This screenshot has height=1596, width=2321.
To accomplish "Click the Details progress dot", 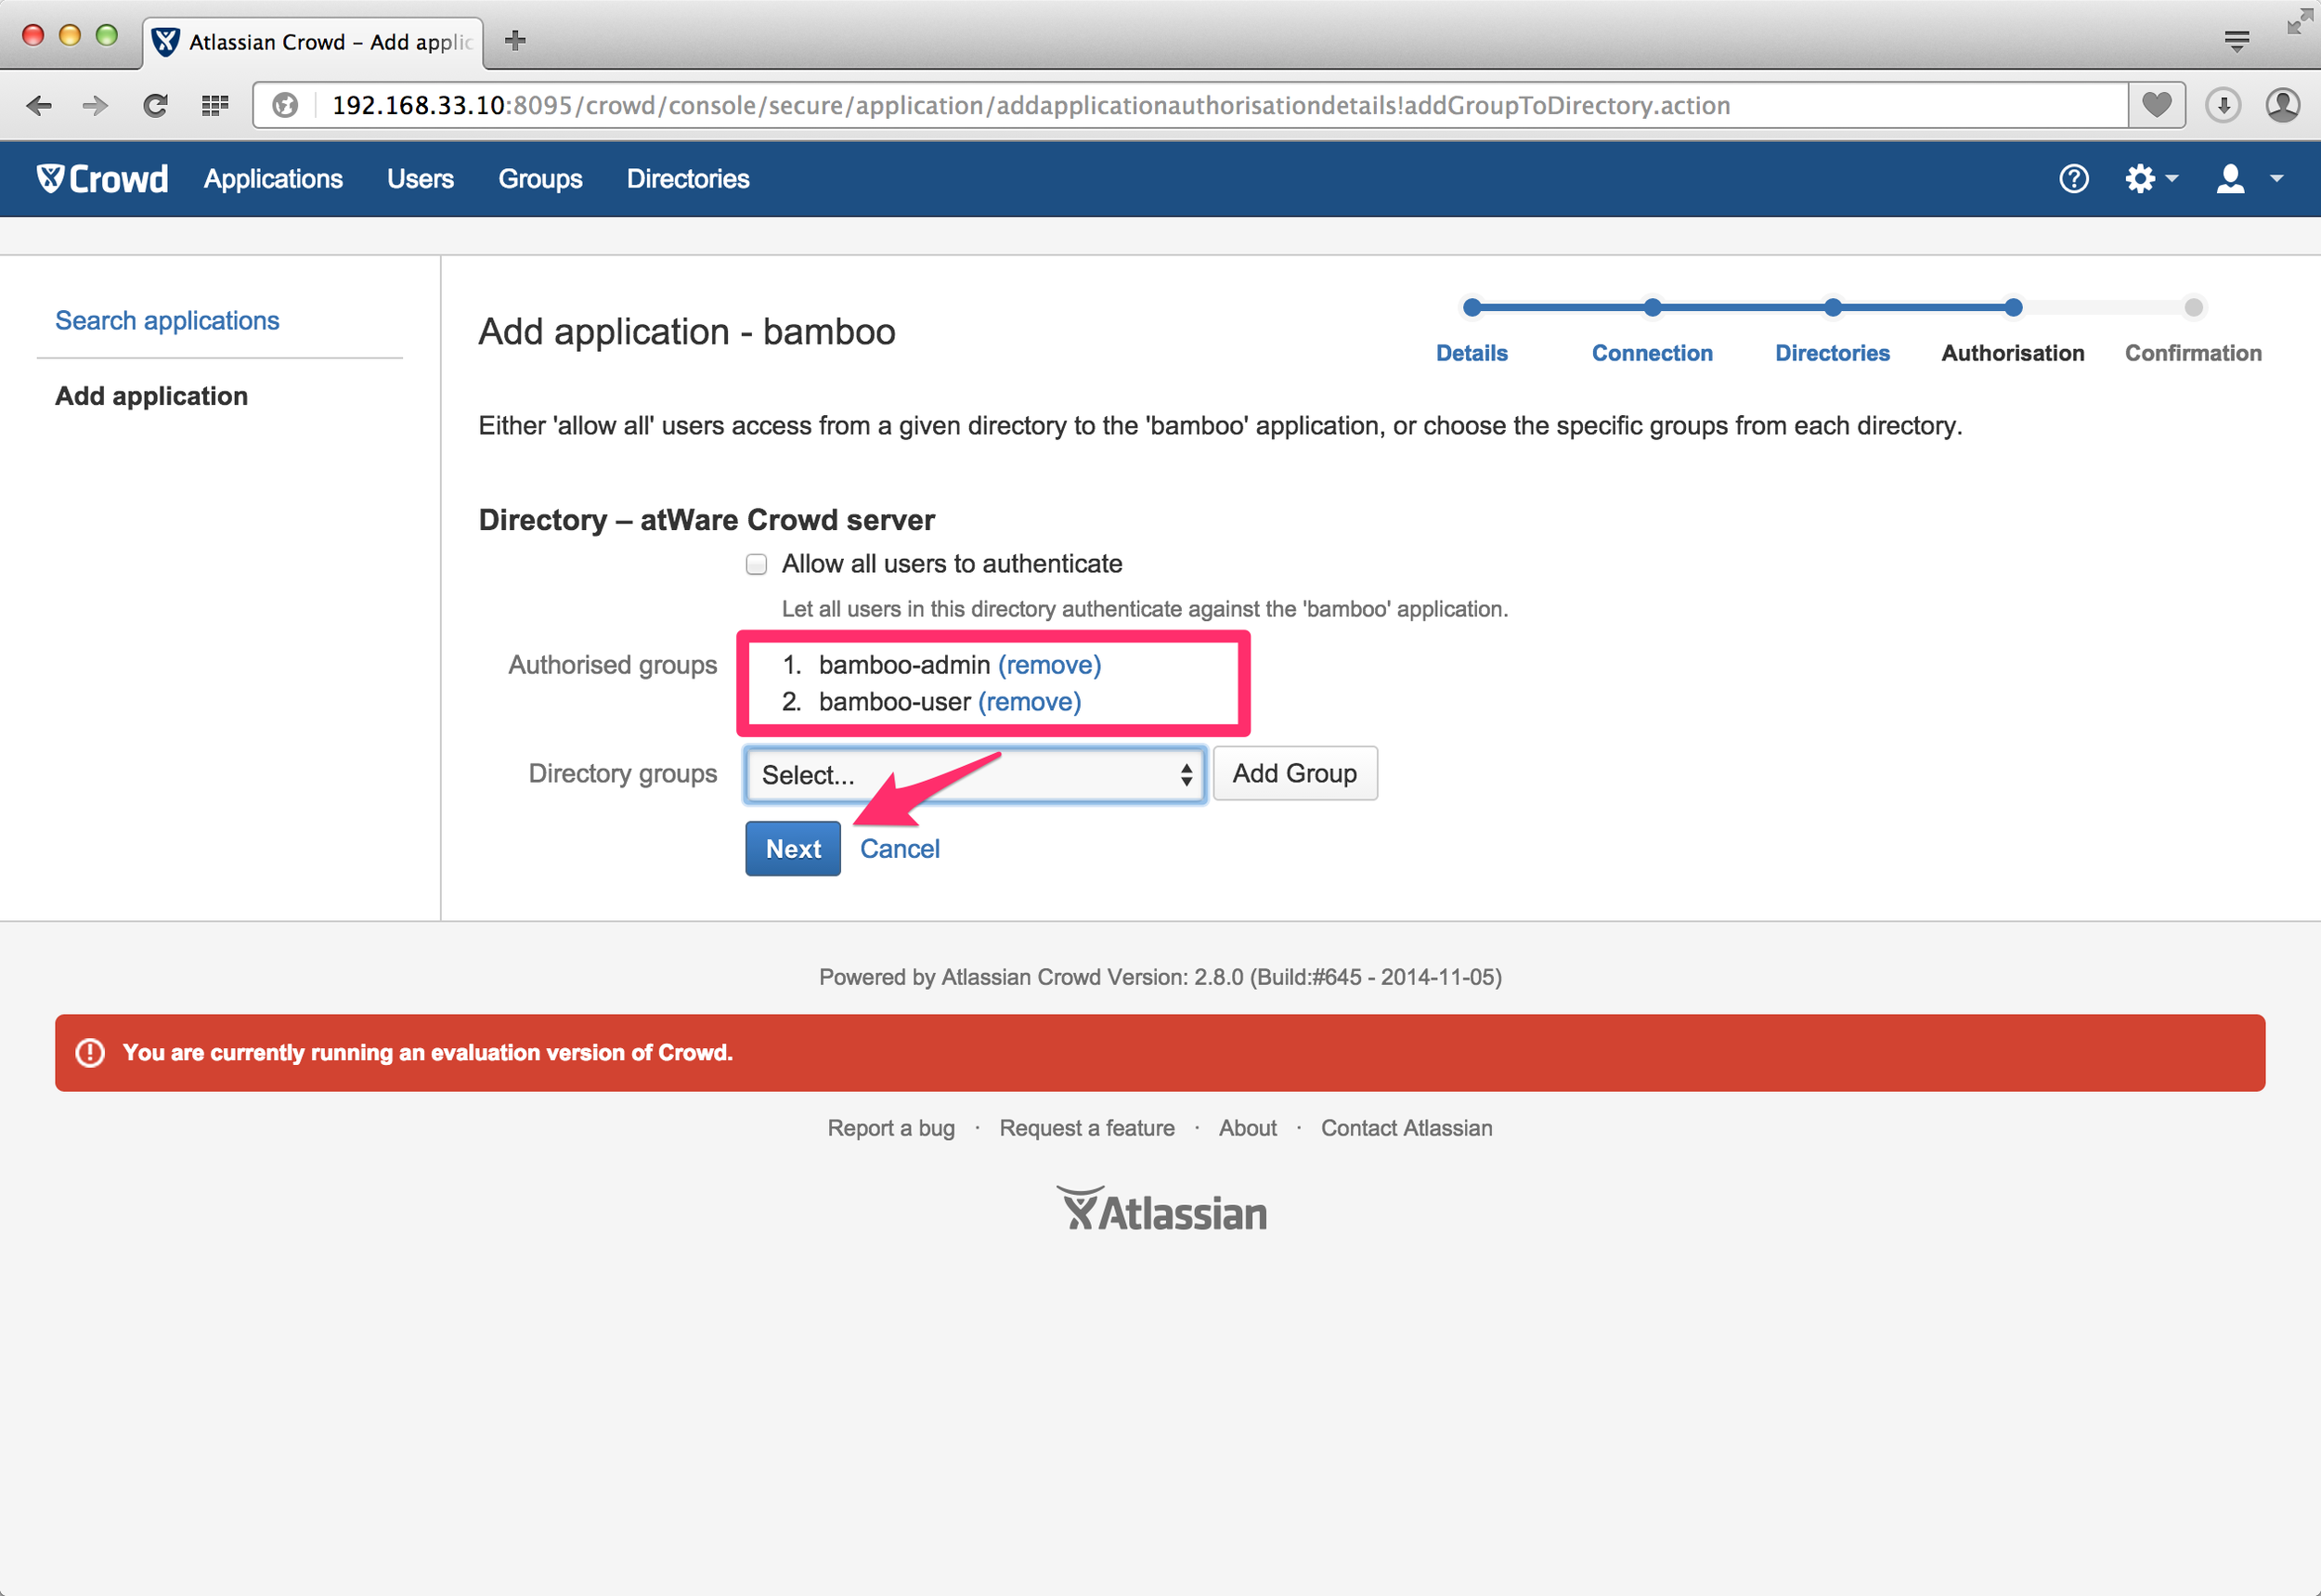I will tap(1471, 307).
